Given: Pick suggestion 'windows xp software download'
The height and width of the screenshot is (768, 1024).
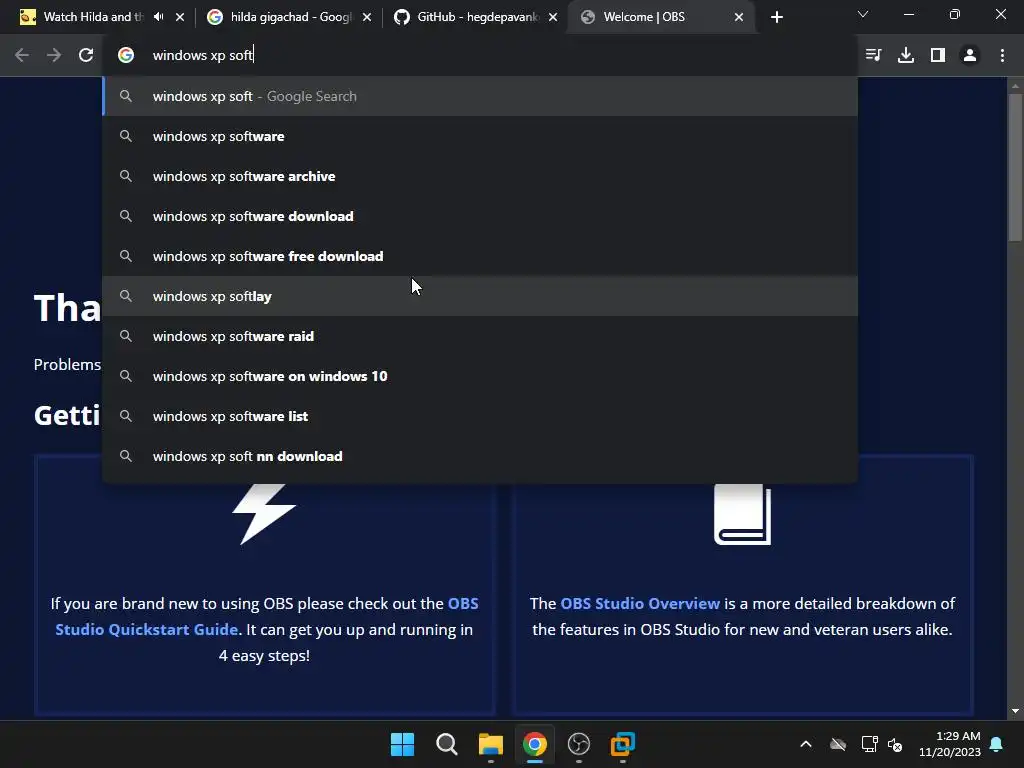Looking at the screenshot, I should (x=480, y=216).
